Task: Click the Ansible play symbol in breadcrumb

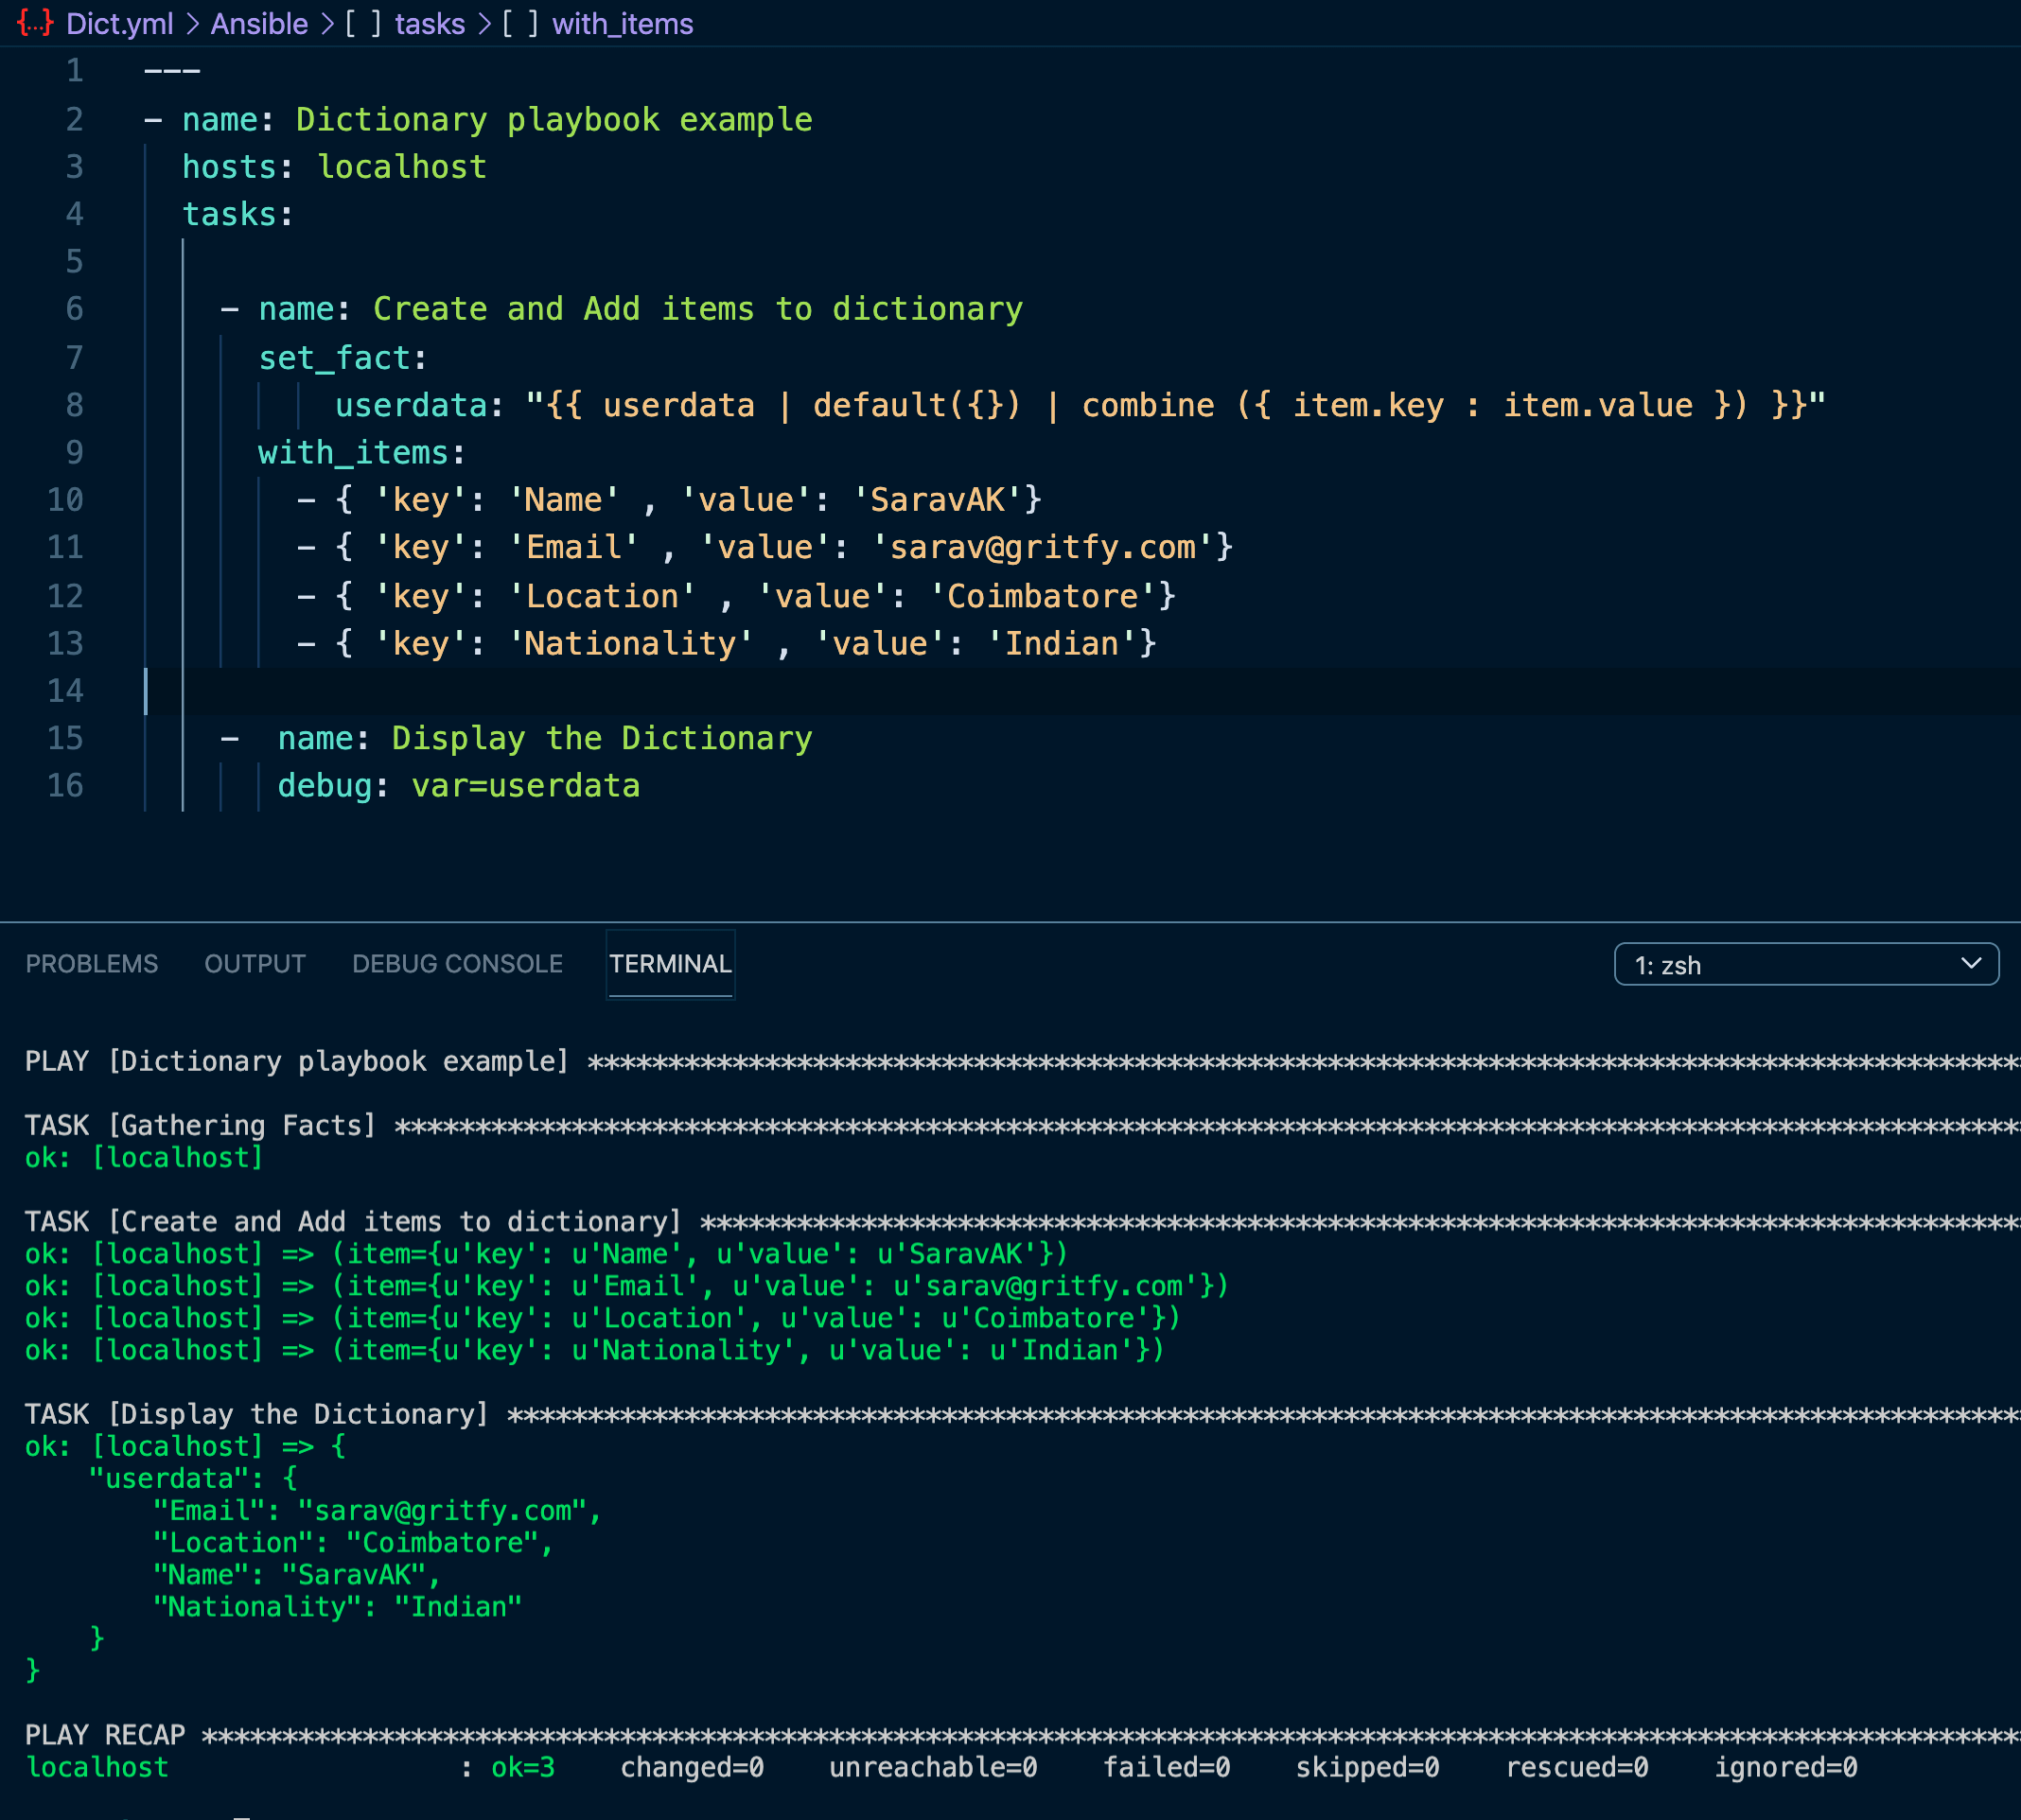Action: click(x=258, y=23)
